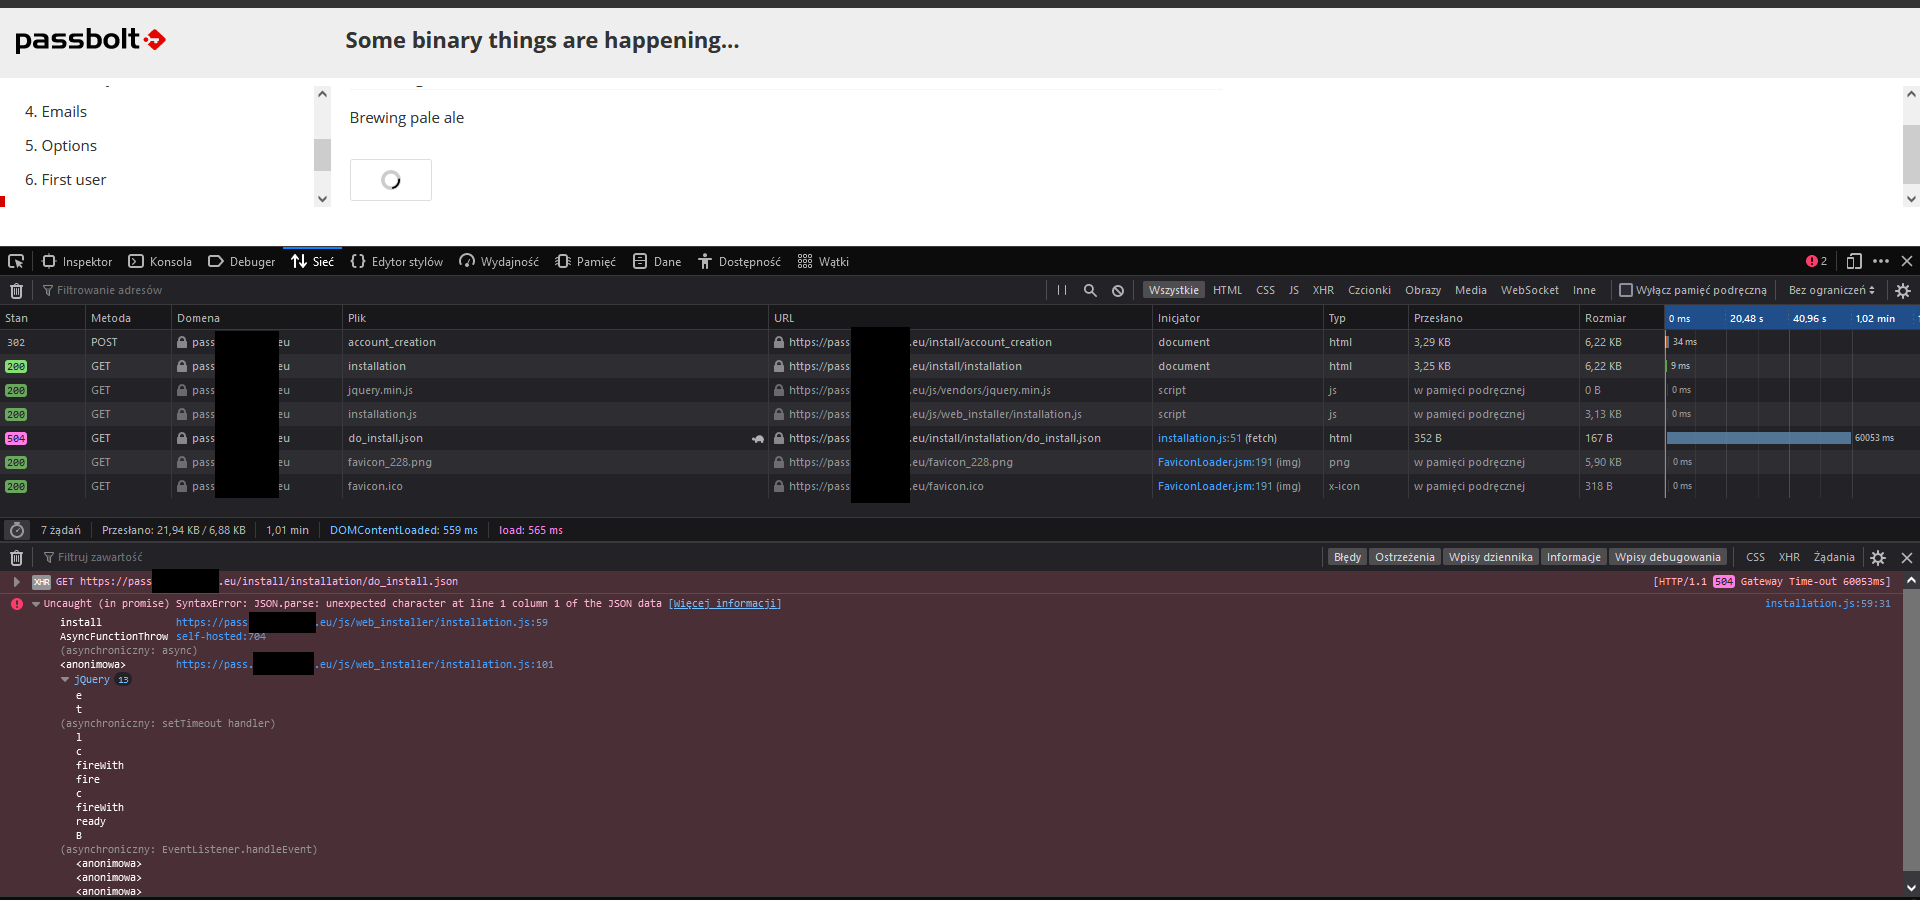Screen dimensions: 1920x900
Task: Open the 'Więcej informacji' link
Action: point(725,604)
